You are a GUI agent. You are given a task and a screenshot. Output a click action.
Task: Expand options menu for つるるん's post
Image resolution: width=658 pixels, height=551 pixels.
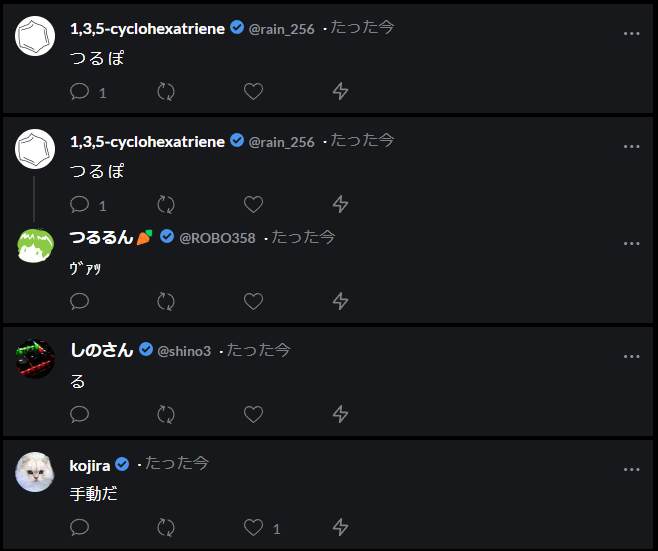click(631, 244)
